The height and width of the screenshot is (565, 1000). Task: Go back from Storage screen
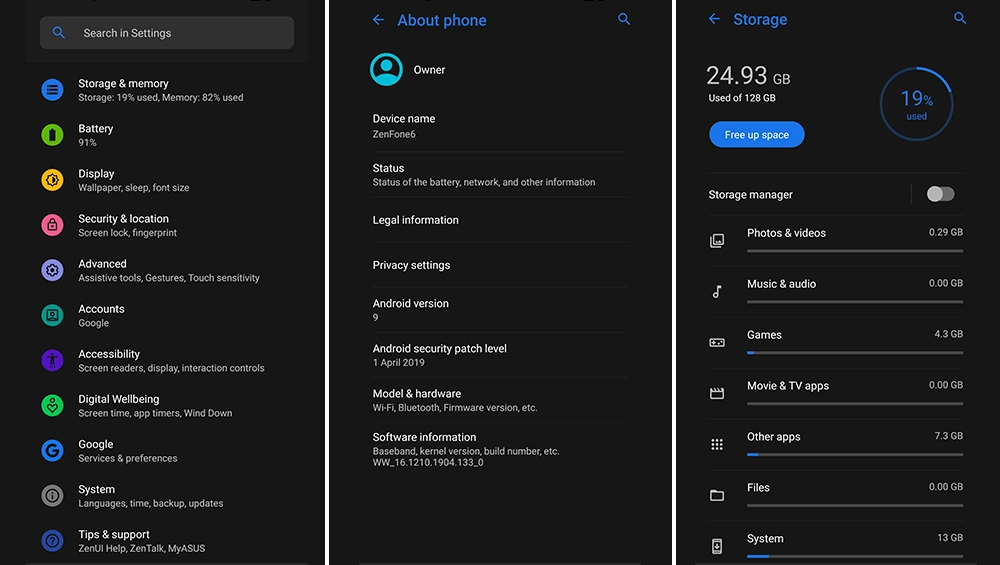pos(714,20)
